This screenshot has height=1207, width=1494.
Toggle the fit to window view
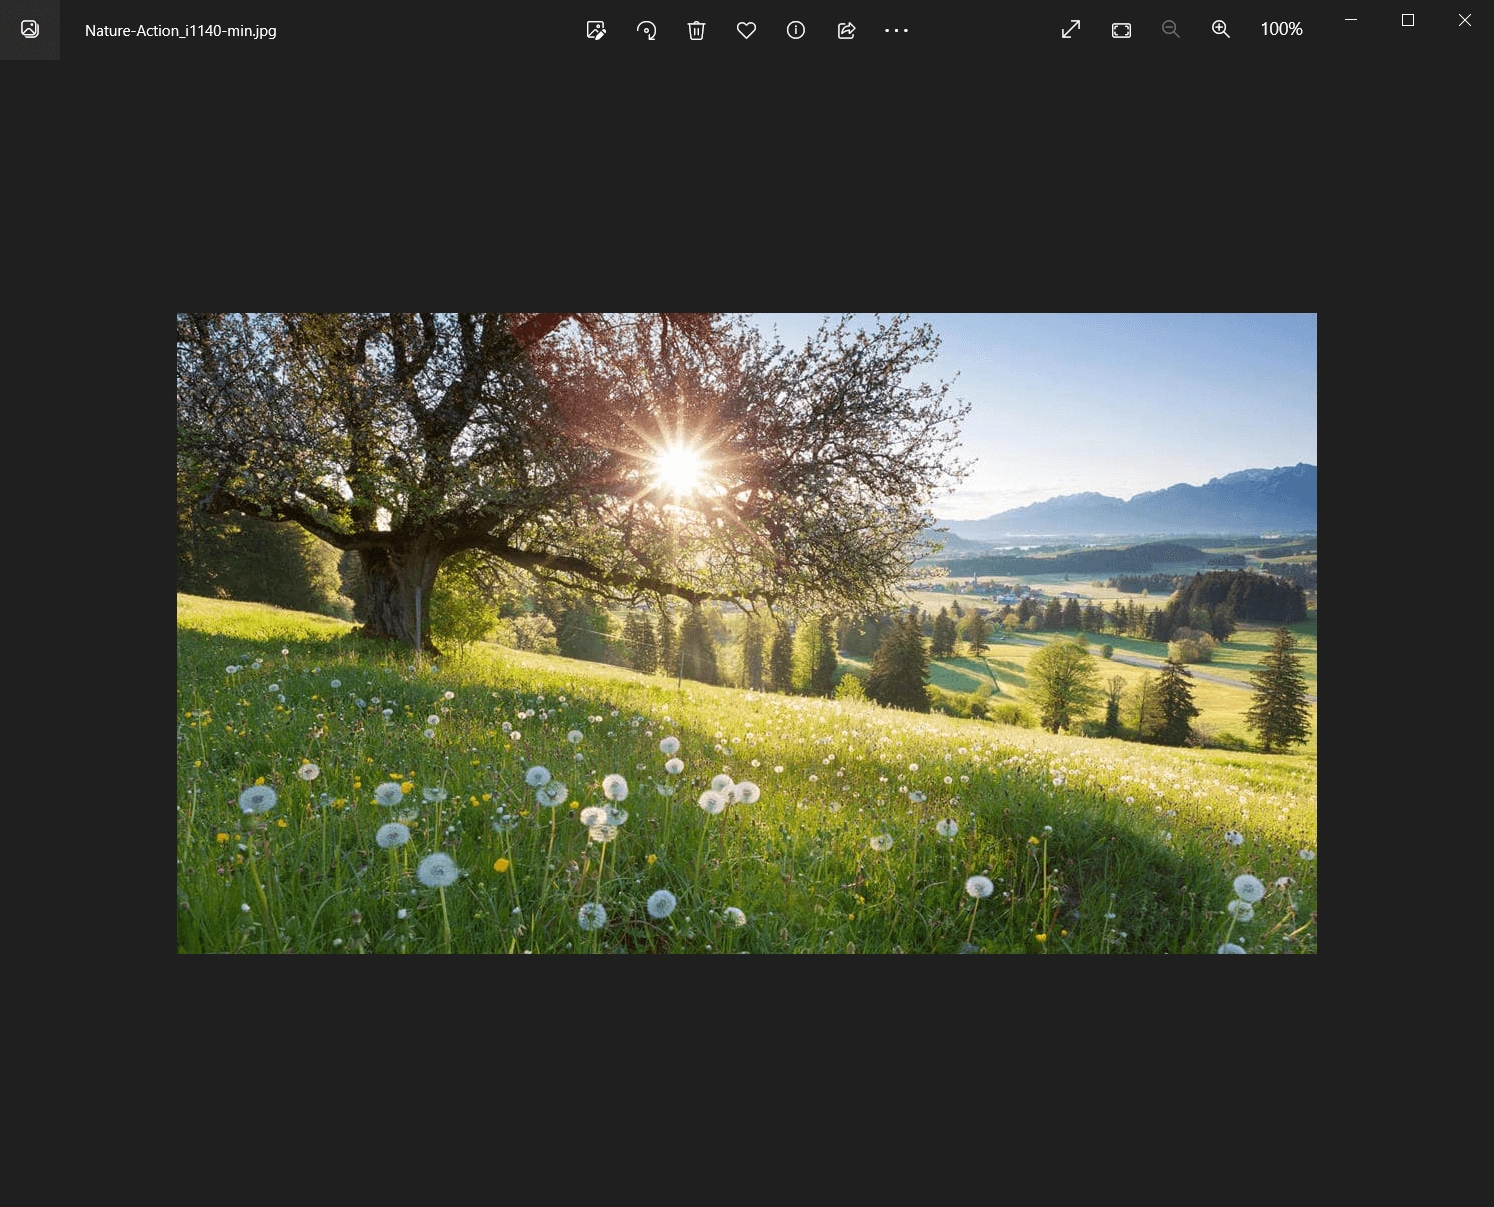point(1121,30)
